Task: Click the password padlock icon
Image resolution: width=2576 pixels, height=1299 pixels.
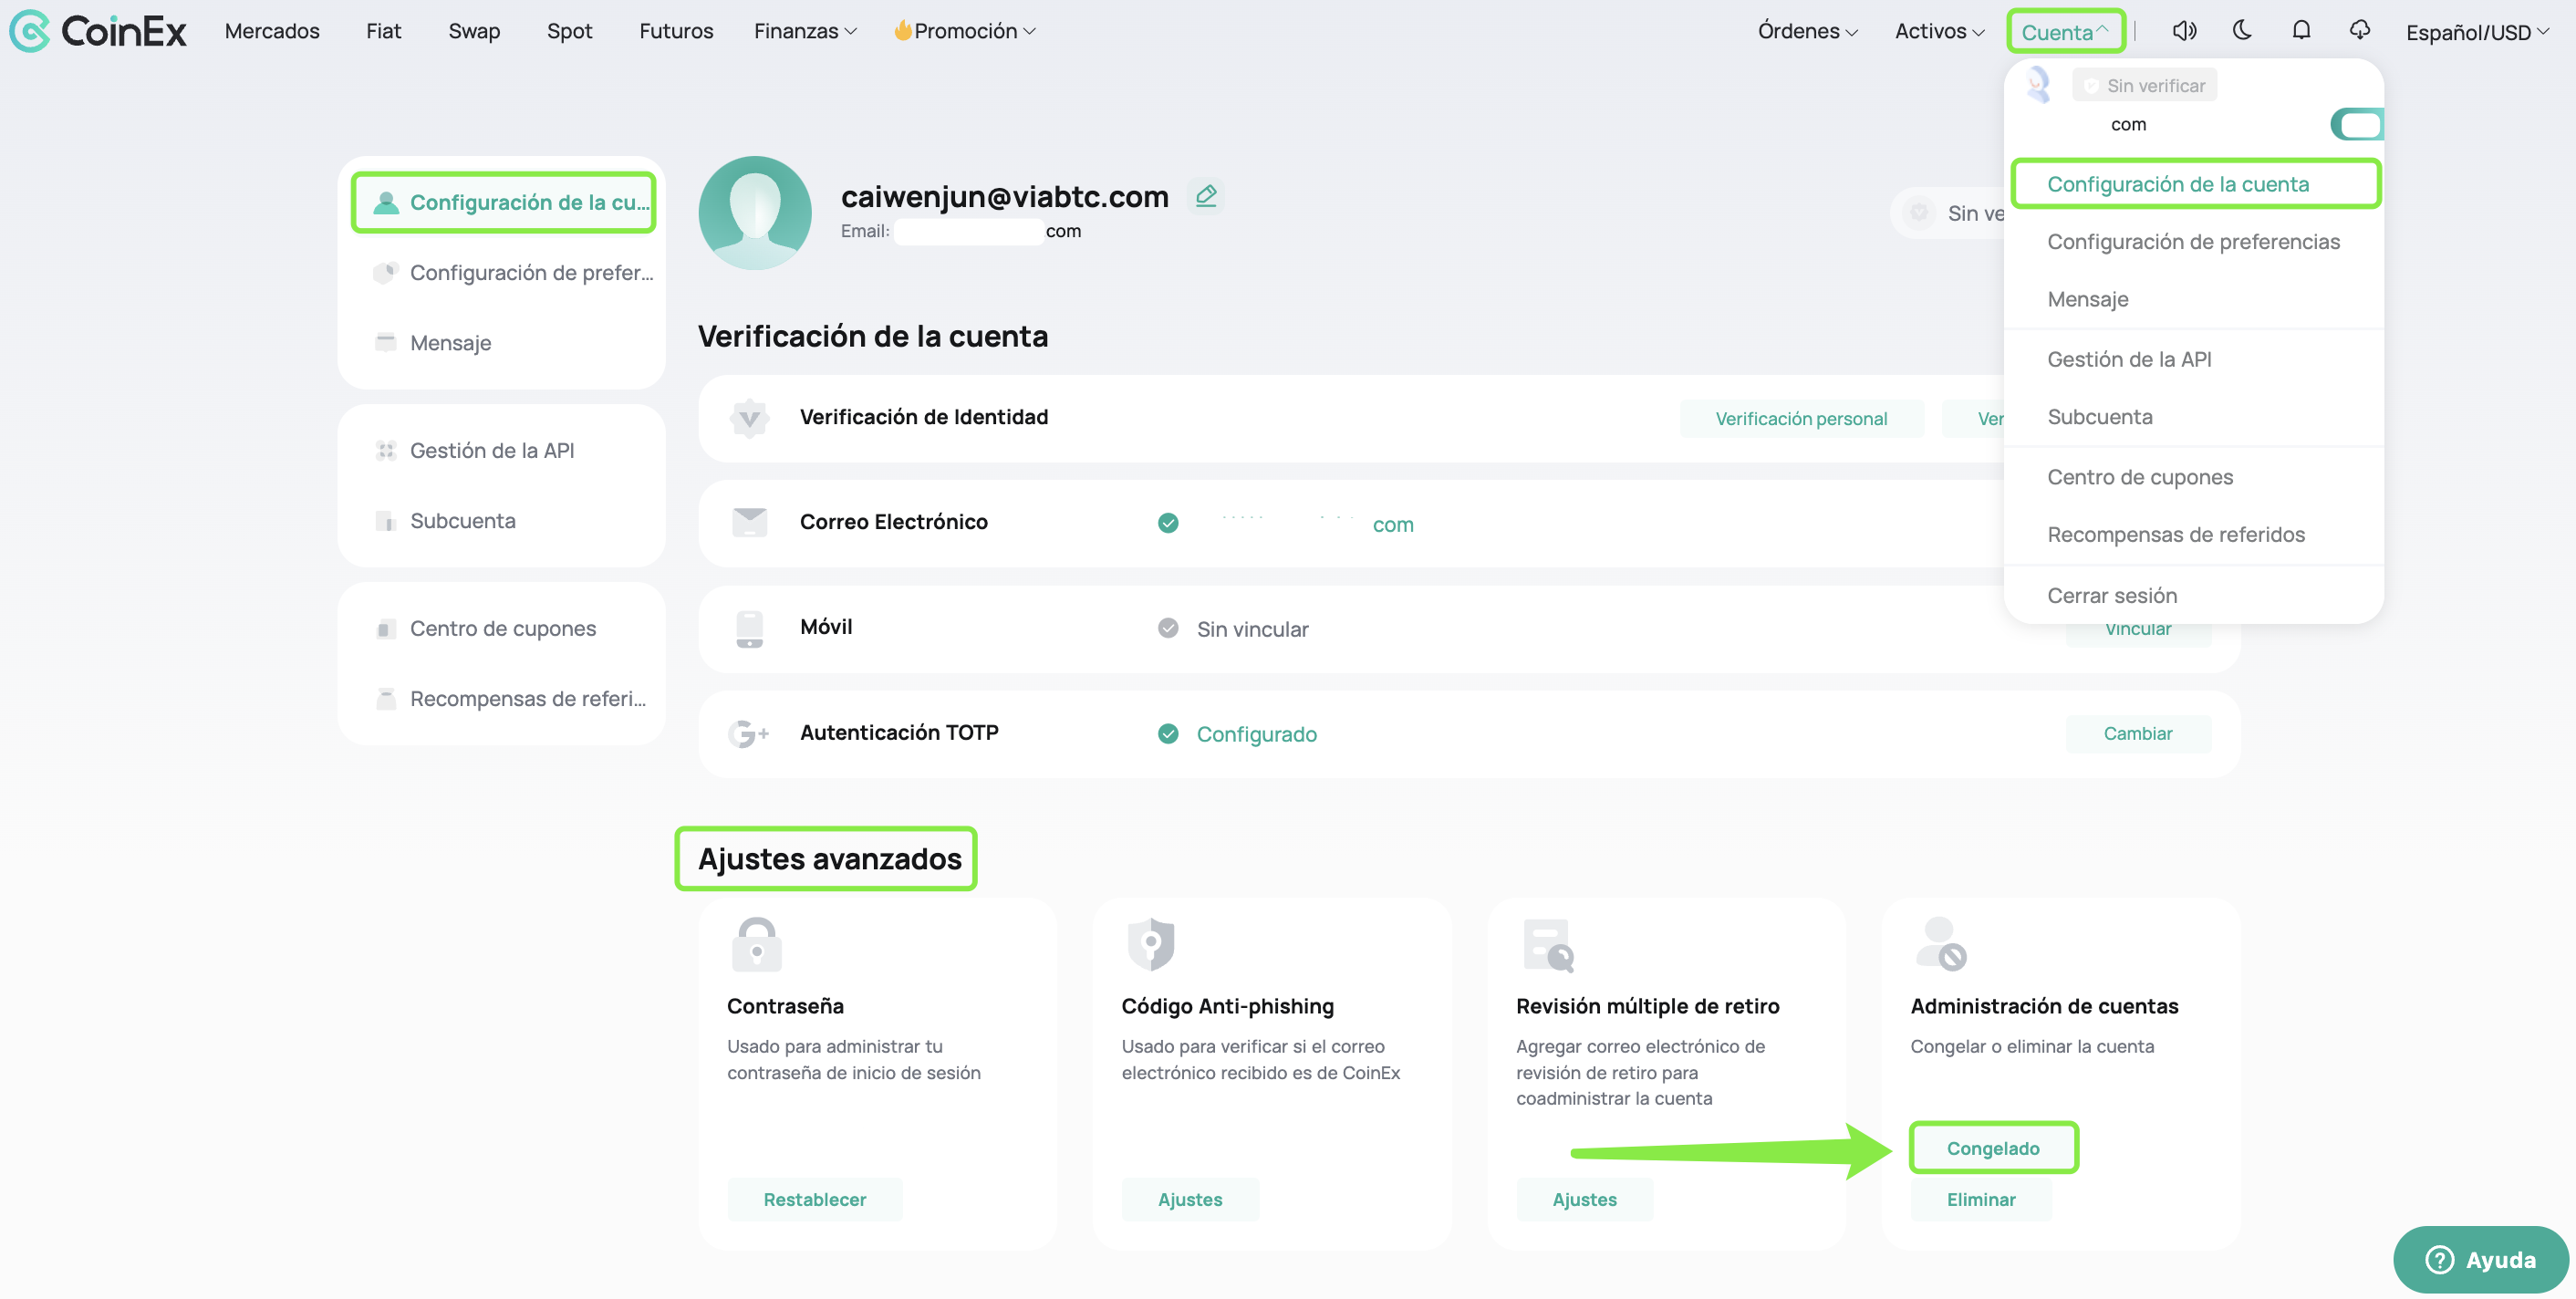Action: [757, 944]
